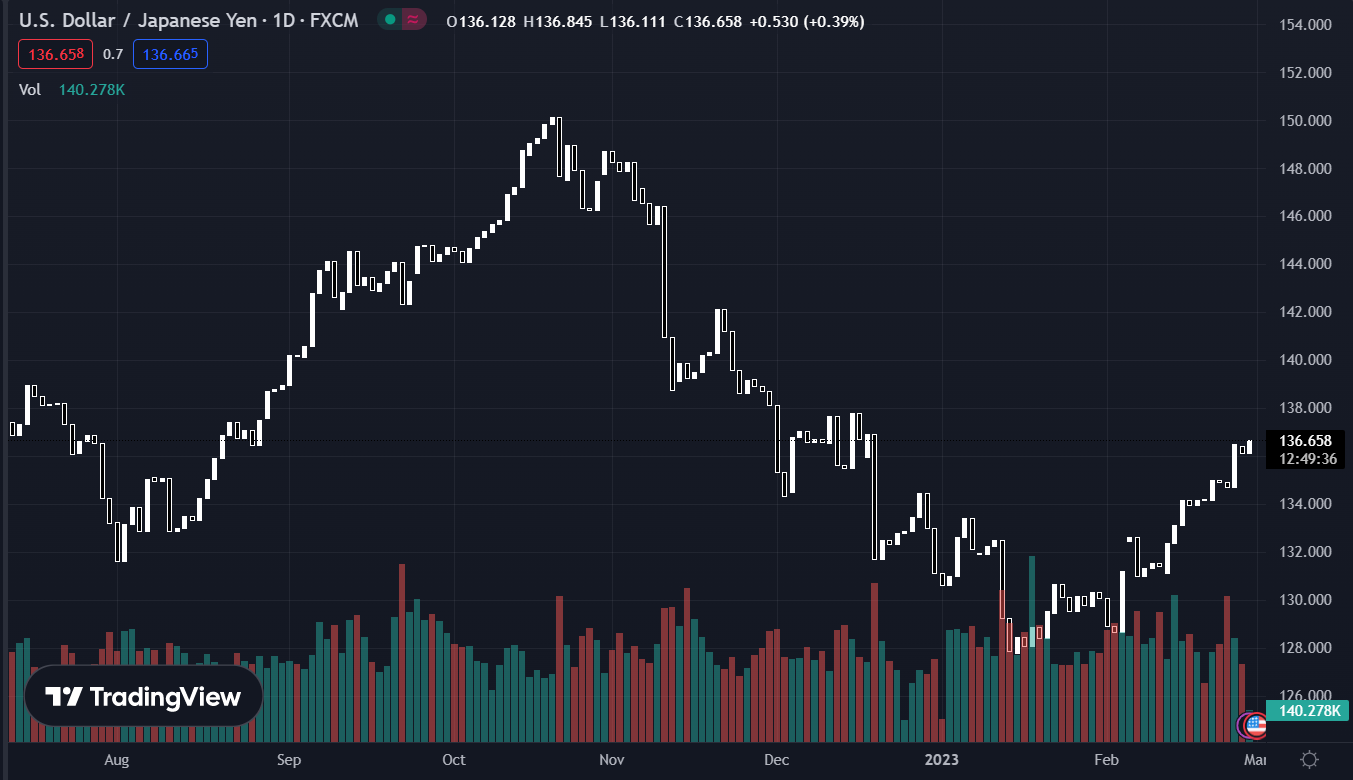Viewport: 1353px width, 780px height.
Task: Click the blue buy price 136.665 button
Action: 169,54
